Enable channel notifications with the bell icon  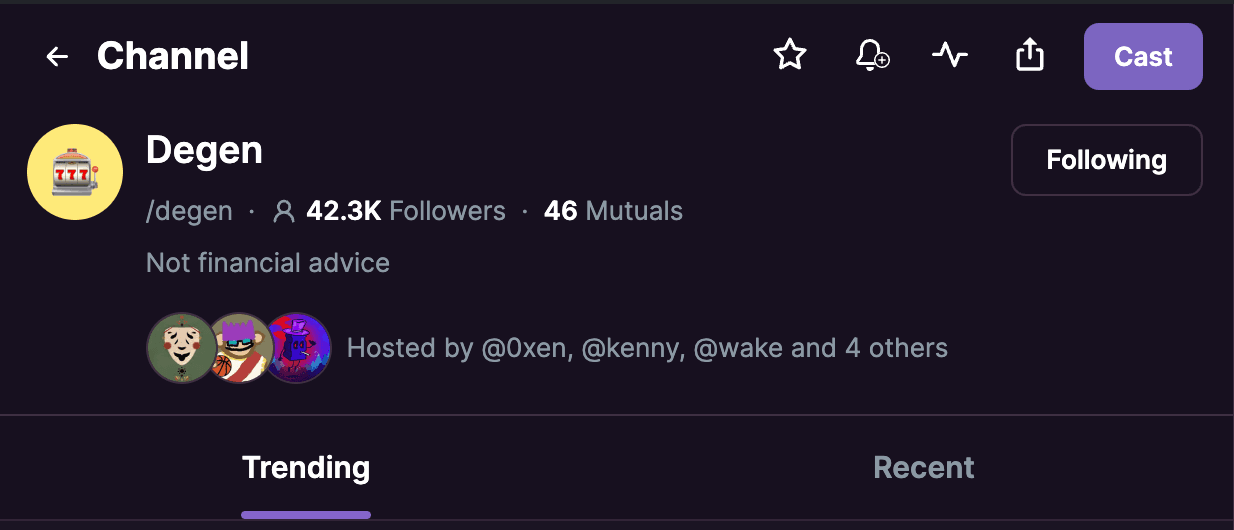[x=872, y=55]
